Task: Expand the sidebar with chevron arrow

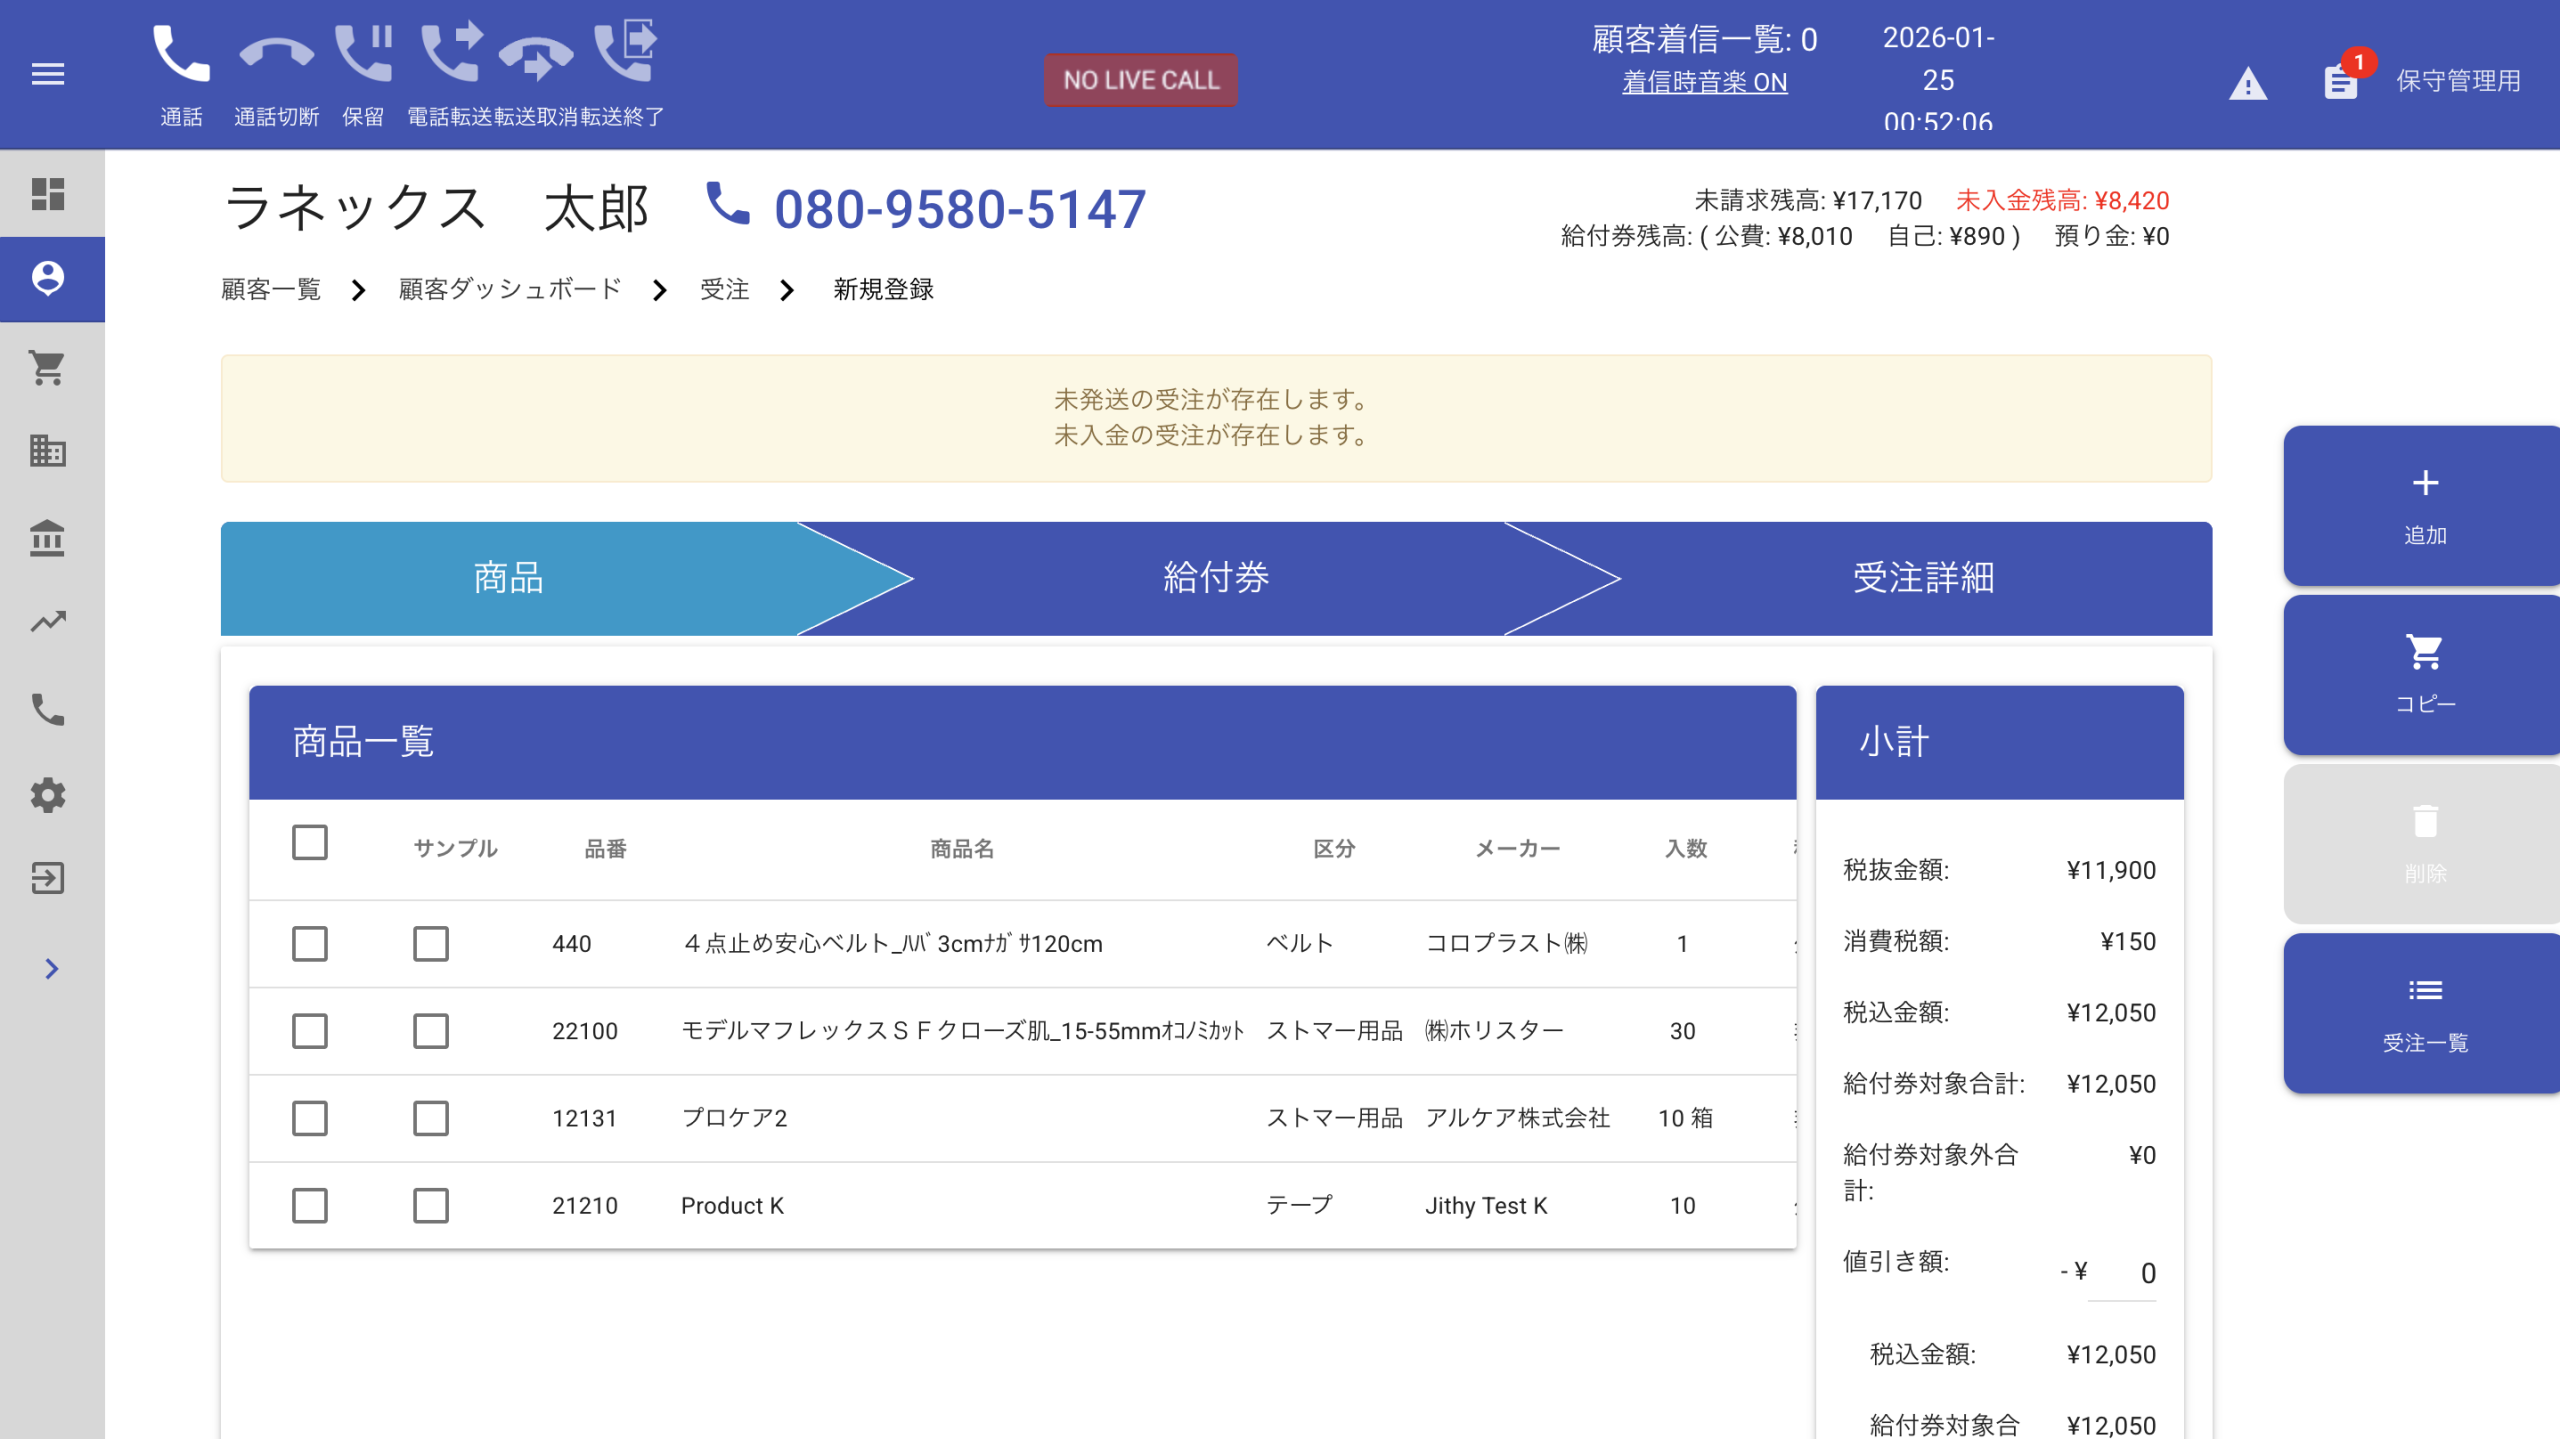Action: pos(52,969)
